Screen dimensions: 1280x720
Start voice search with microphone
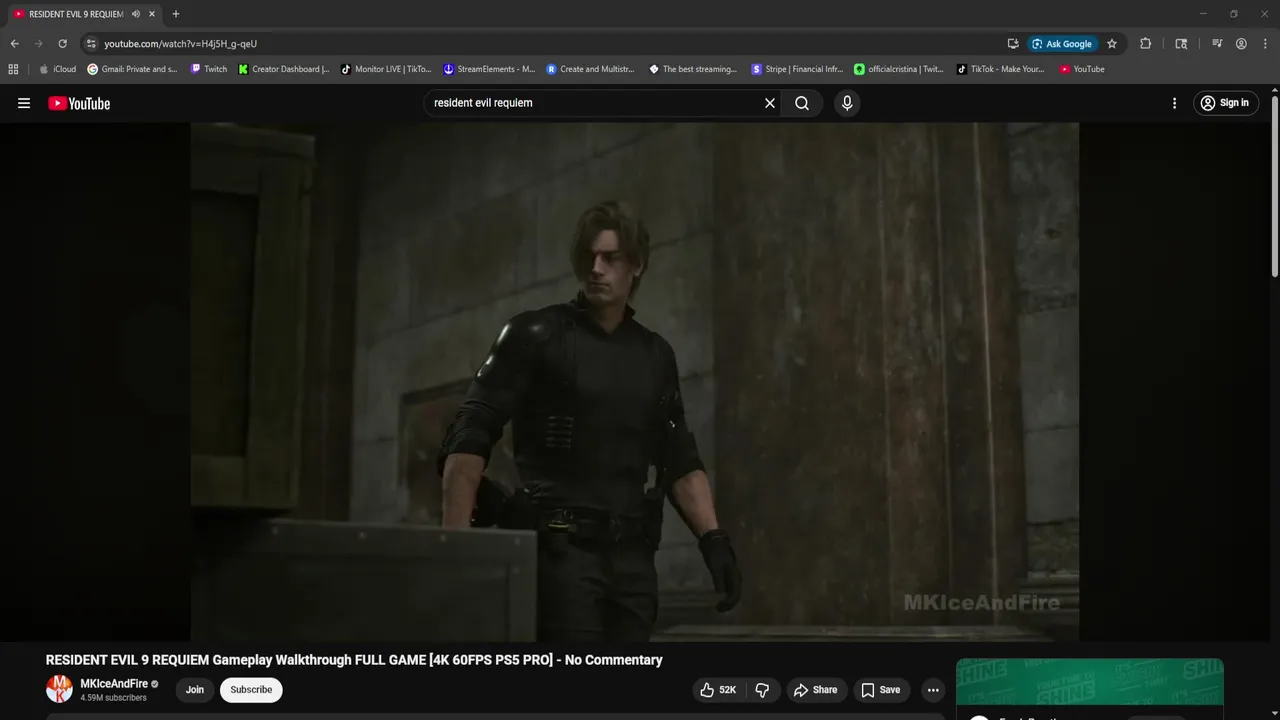847,103
